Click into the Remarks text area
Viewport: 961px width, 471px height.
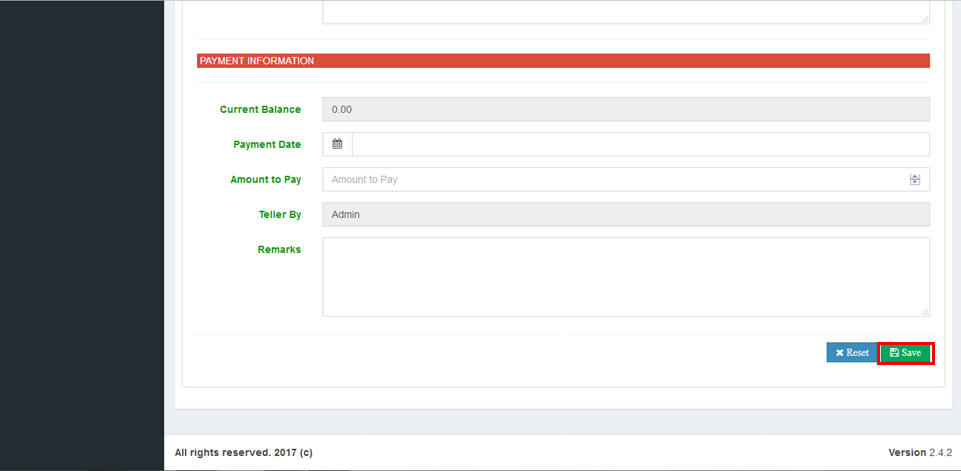625,276
